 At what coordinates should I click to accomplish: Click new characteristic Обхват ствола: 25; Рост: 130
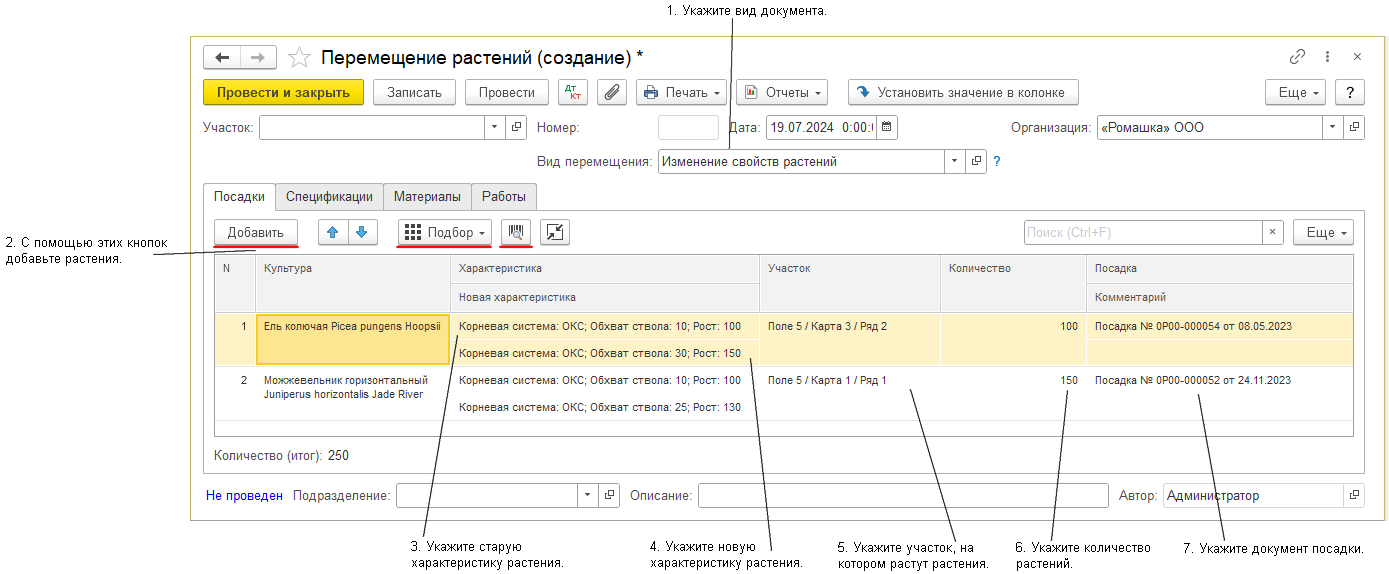pyautogui.click(x=605, y=407)
